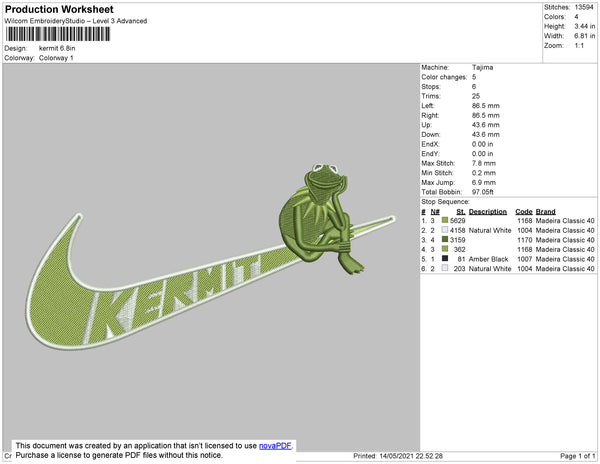The height and width of the screenshot is (464, 600).
Task: Click the 'Colorway 1' value
Action: pos(56,58)
